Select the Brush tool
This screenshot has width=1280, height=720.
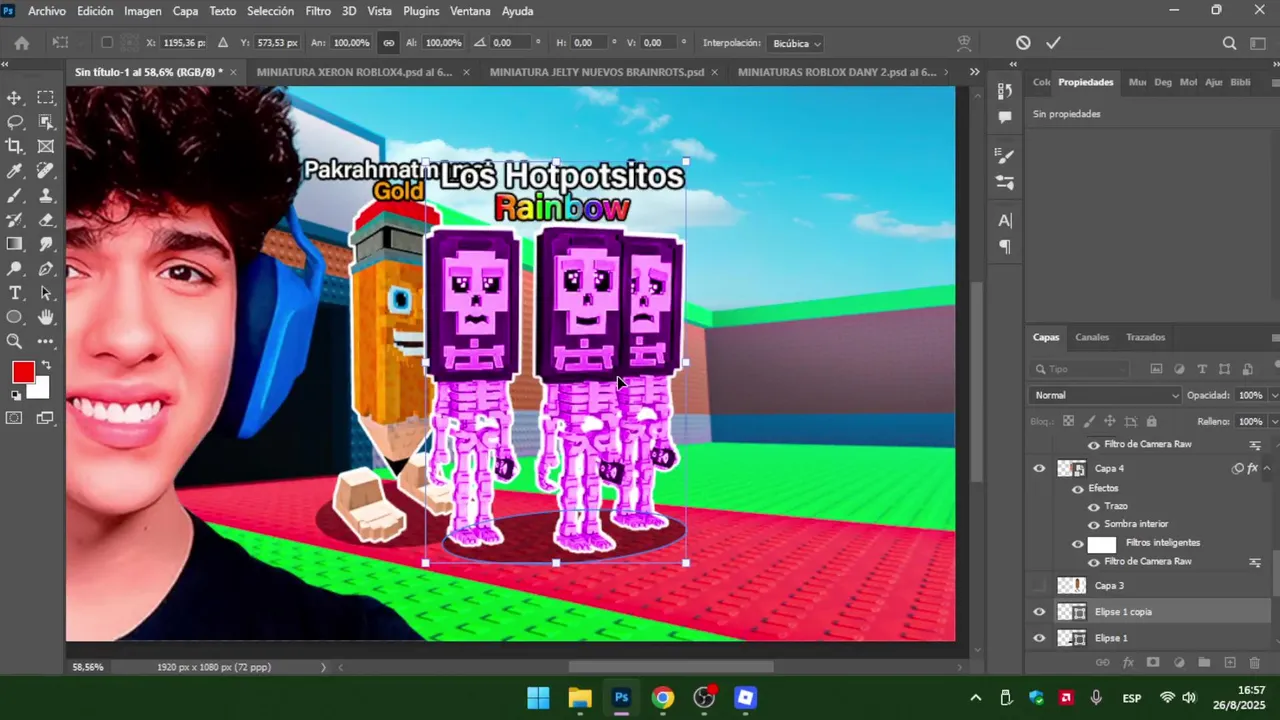tap(15, 196)
